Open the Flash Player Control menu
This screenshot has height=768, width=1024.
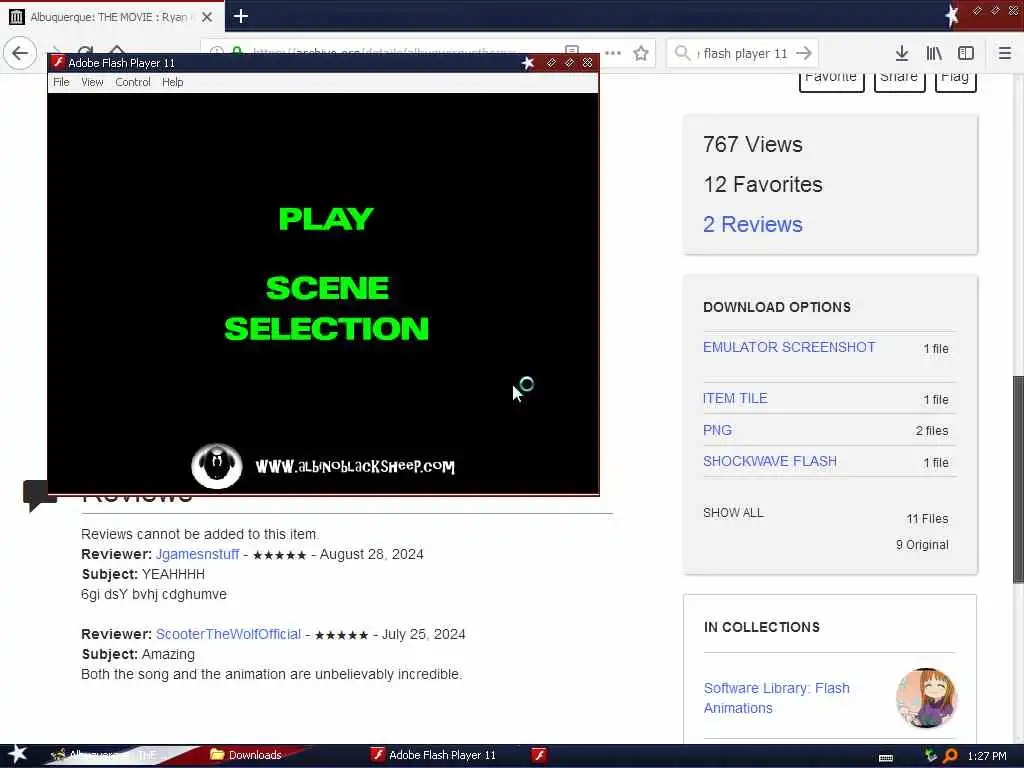click(133, 82)
